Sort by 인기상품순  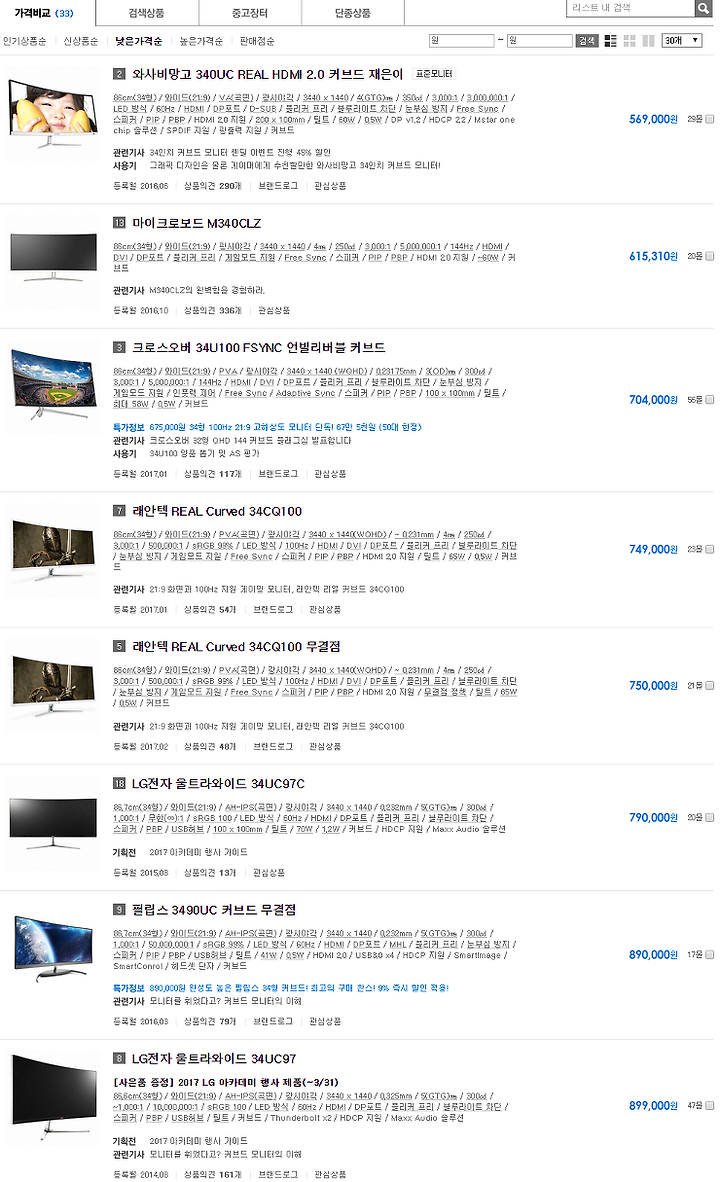tap(24, 41)
